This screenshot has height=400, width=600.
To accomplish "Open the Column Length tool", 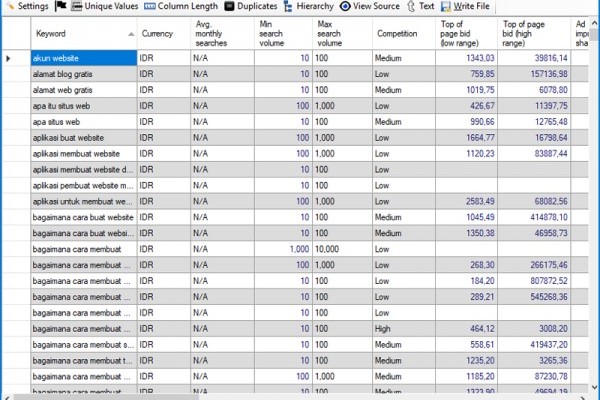I will click(181, 6).
